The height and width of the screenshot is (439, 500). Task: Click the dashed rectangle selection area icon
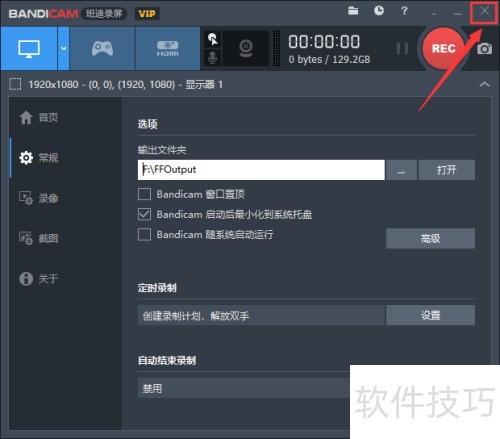click(x=15, y=84)
